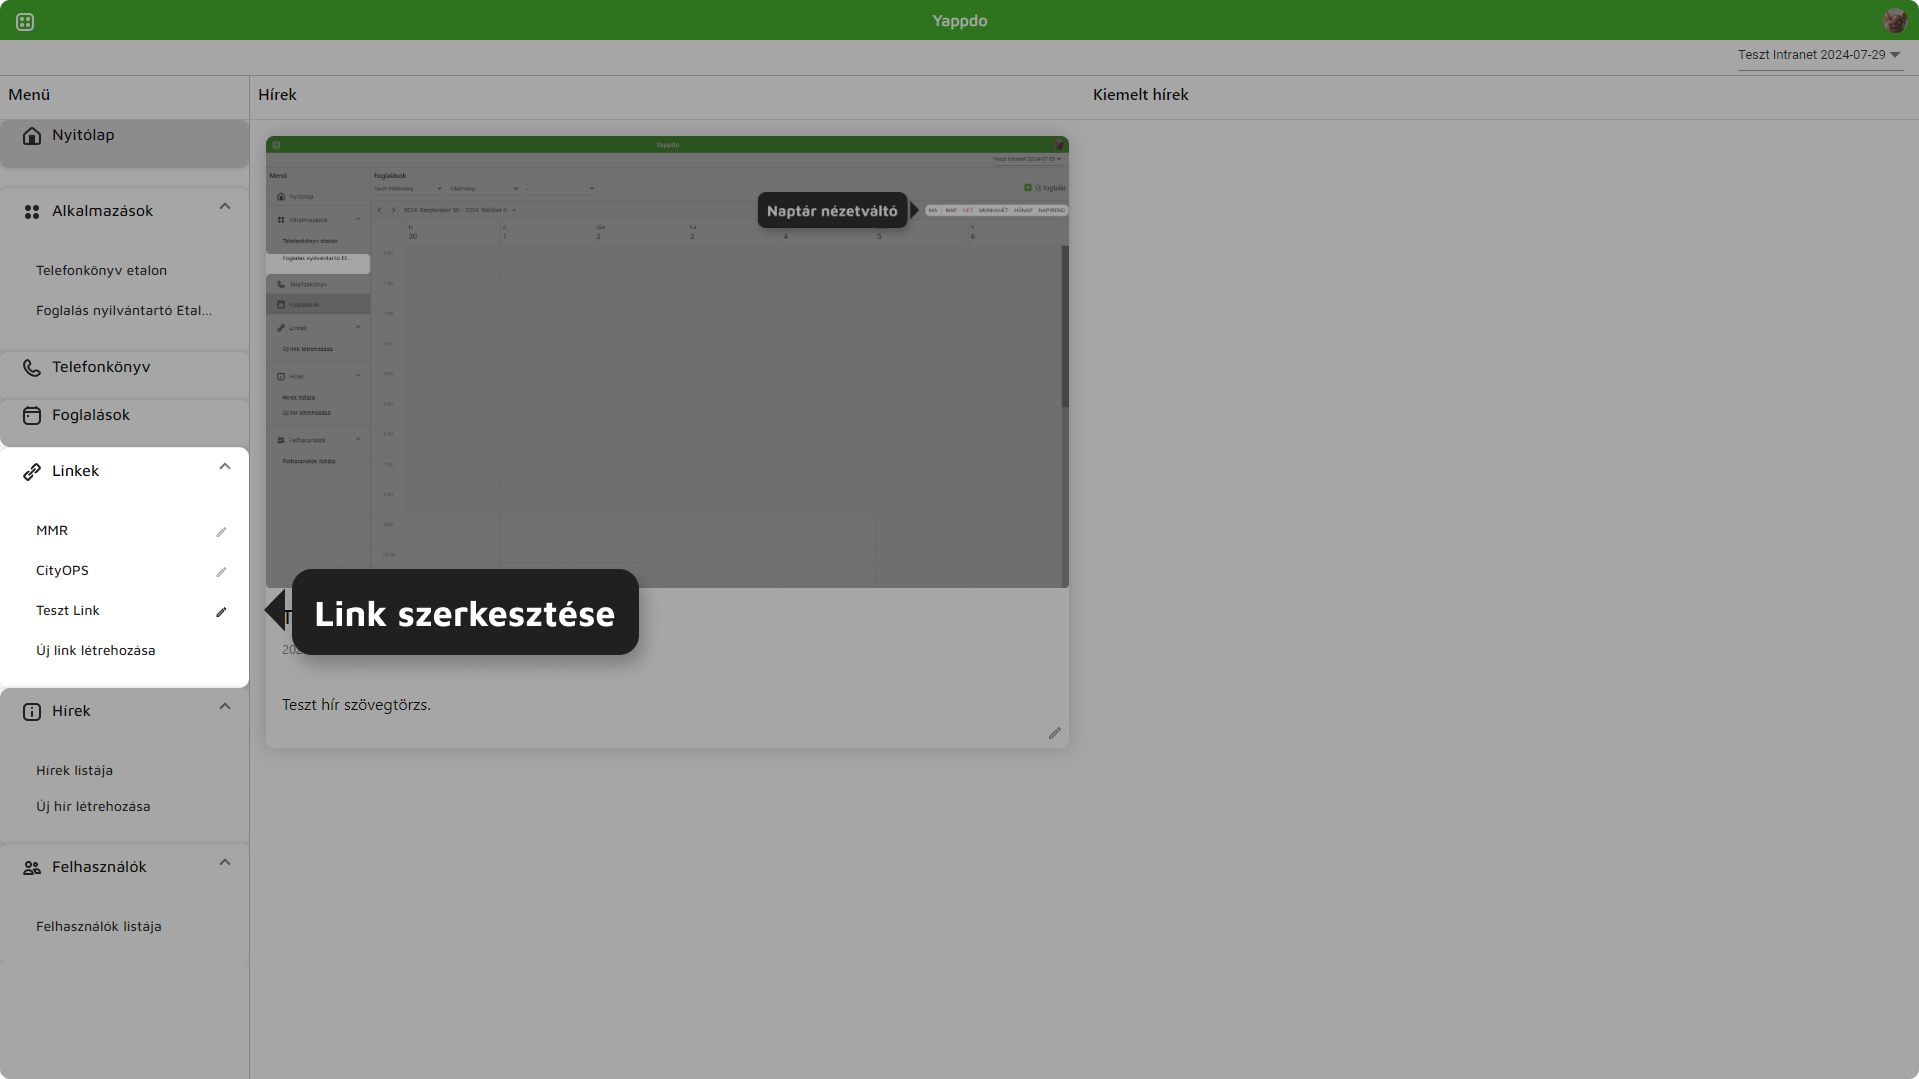Click the edit pencil beside Teszt Link
The height and width of the screenshot is (1079, 1919).
point(221,612)
